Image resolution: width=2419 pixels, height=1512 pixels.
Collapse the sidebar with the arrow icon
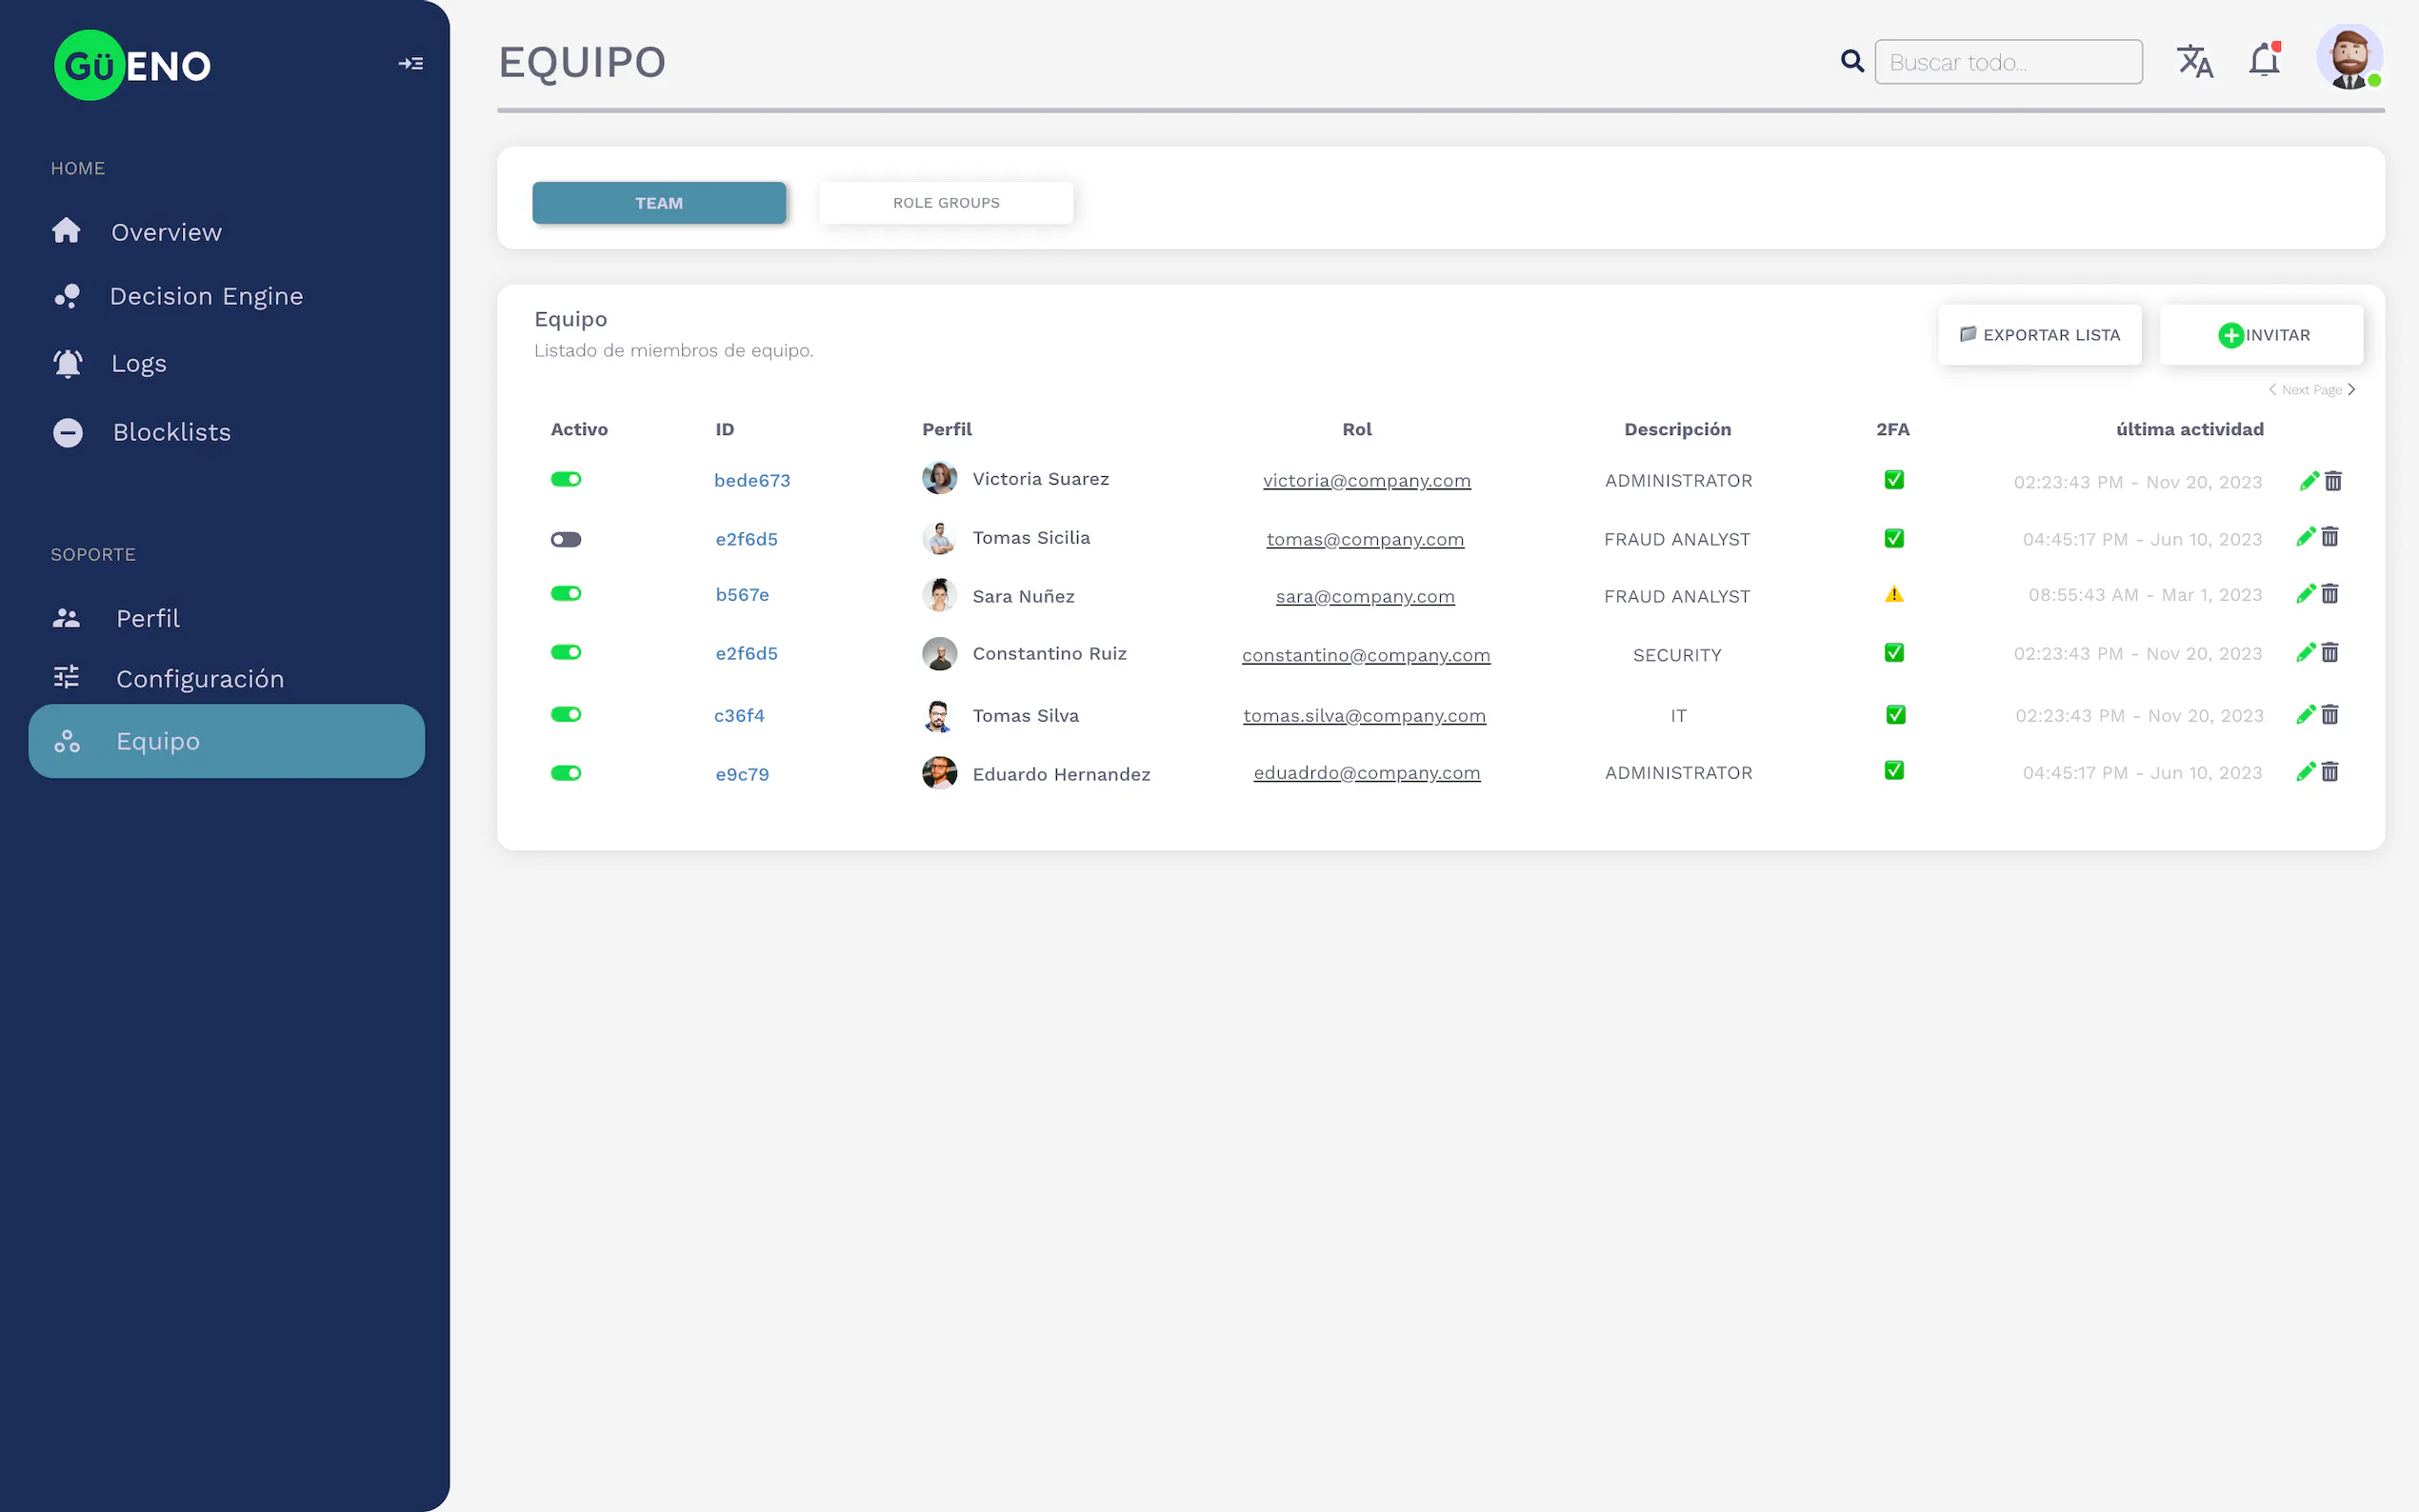[x=410, y=64]
